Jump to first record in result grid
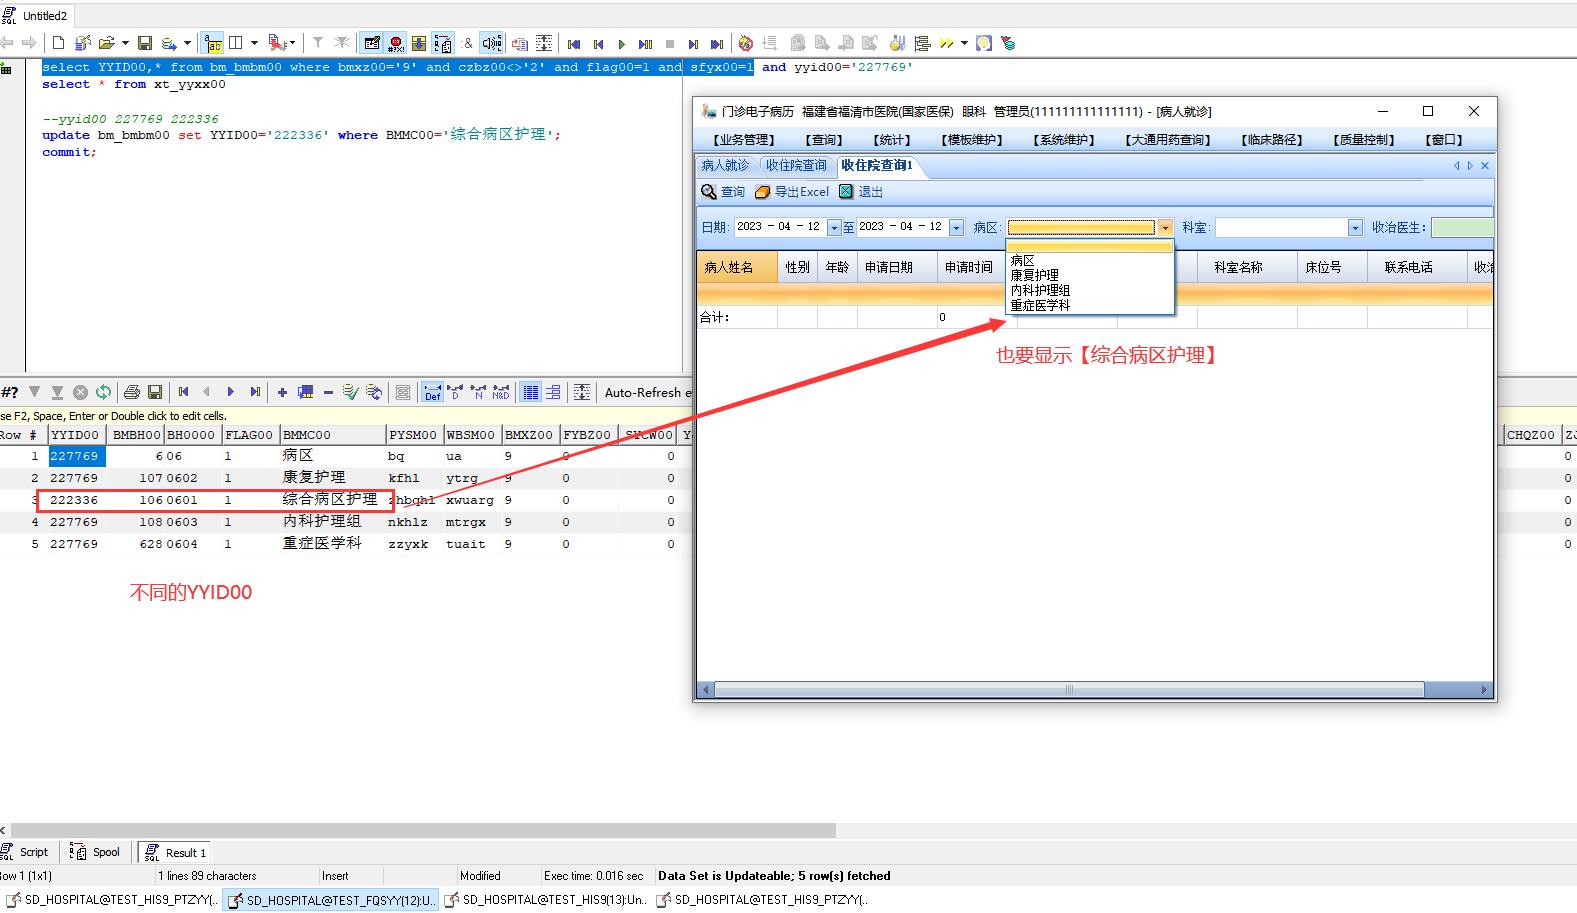Screen dimensions: 1577x913 pyautogui.click(x=183, y=392)
